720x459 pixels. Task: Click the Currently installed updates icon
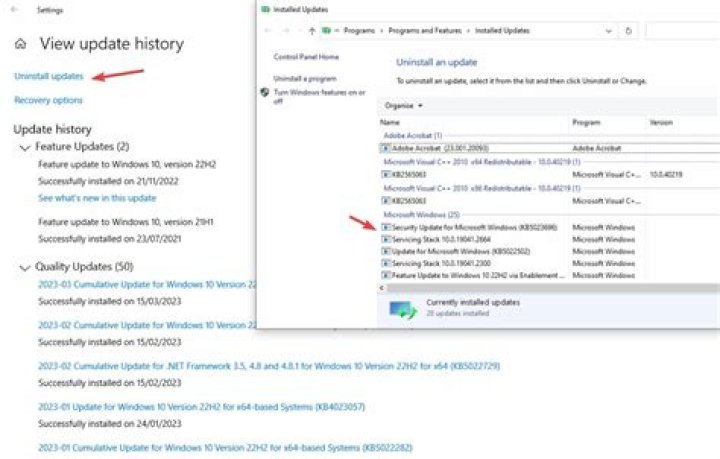[403, 308]
